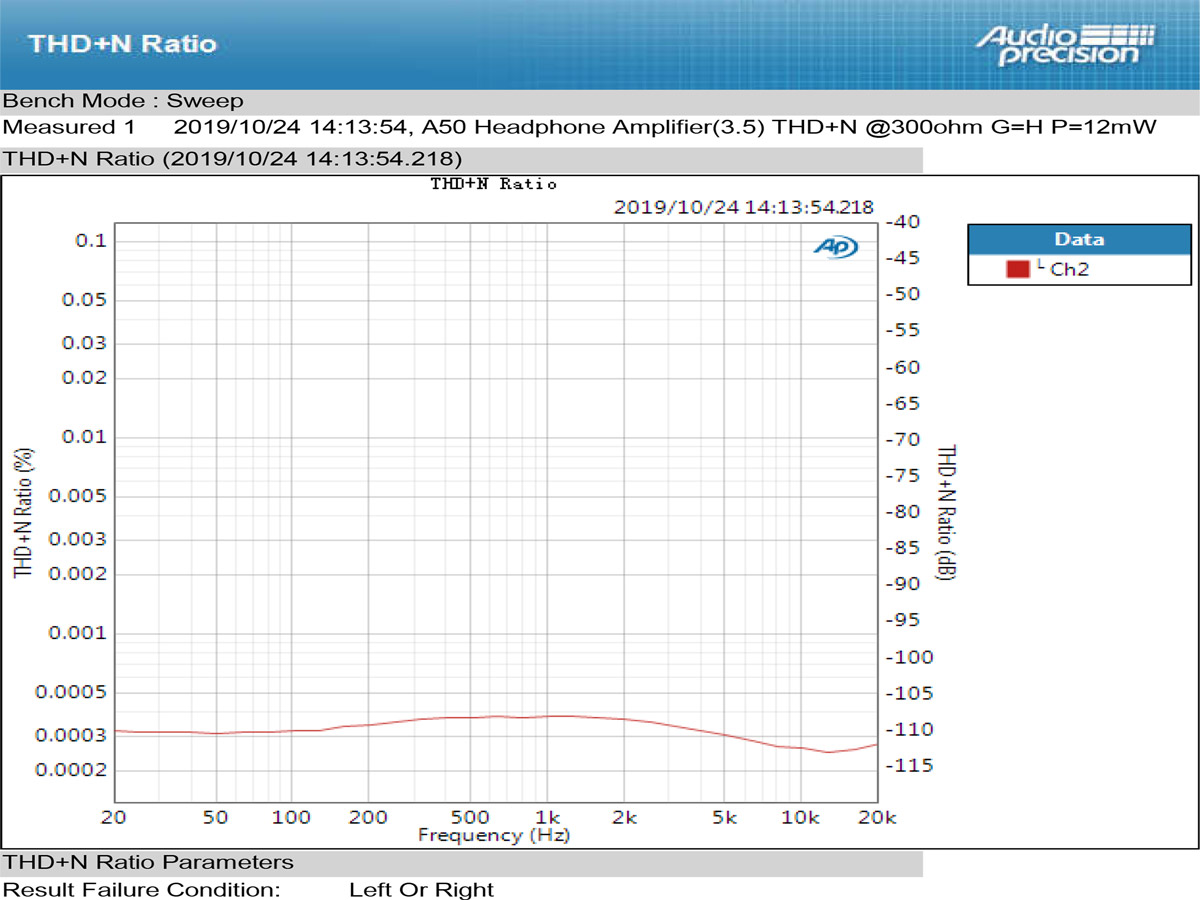The width and height of the screenshot is (1200, 900).
Task: Click the Audio Precision logo in the header
Action: click(1065, 42)
